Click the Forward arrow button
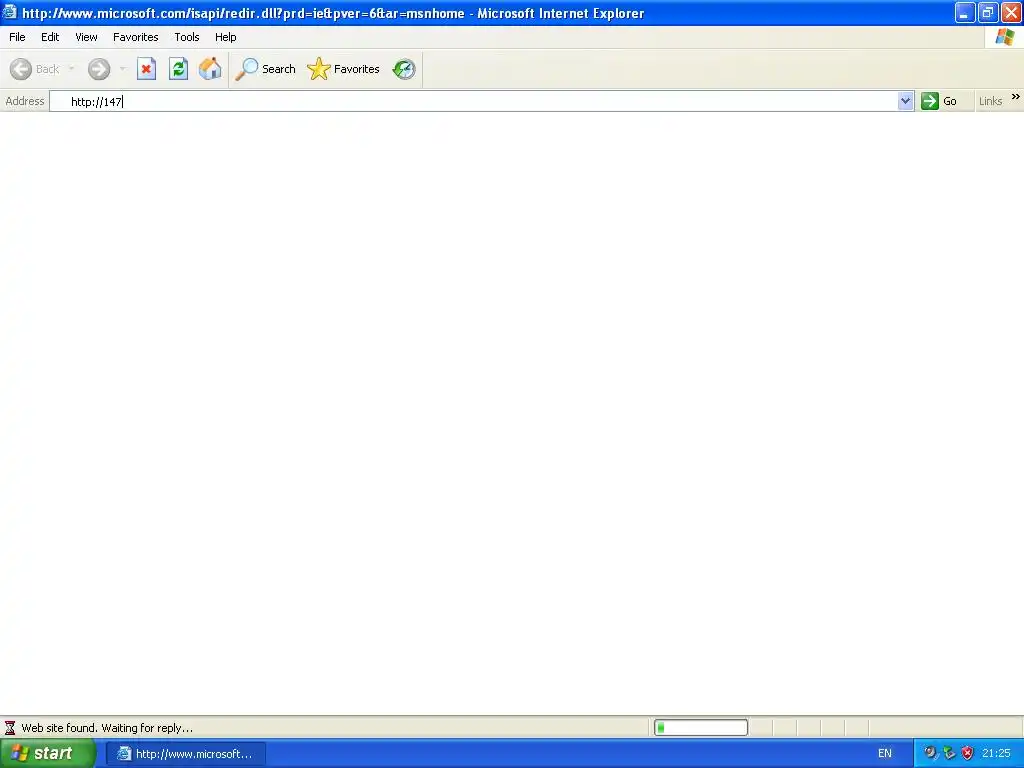The width and height of the screenshot is (1024, 768). (x=99, y=69)
